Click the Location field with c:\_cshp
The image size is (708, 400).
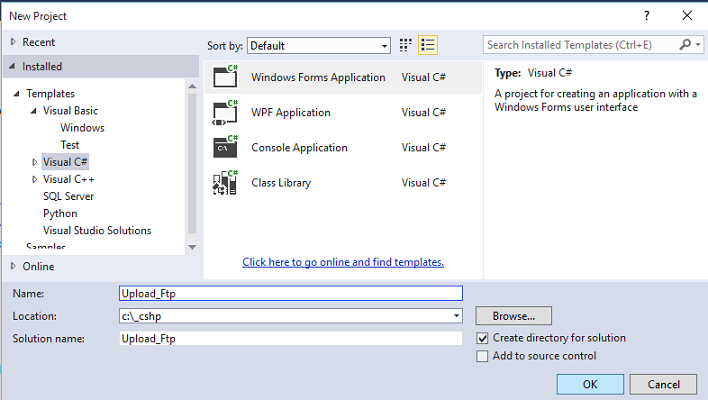291,316
